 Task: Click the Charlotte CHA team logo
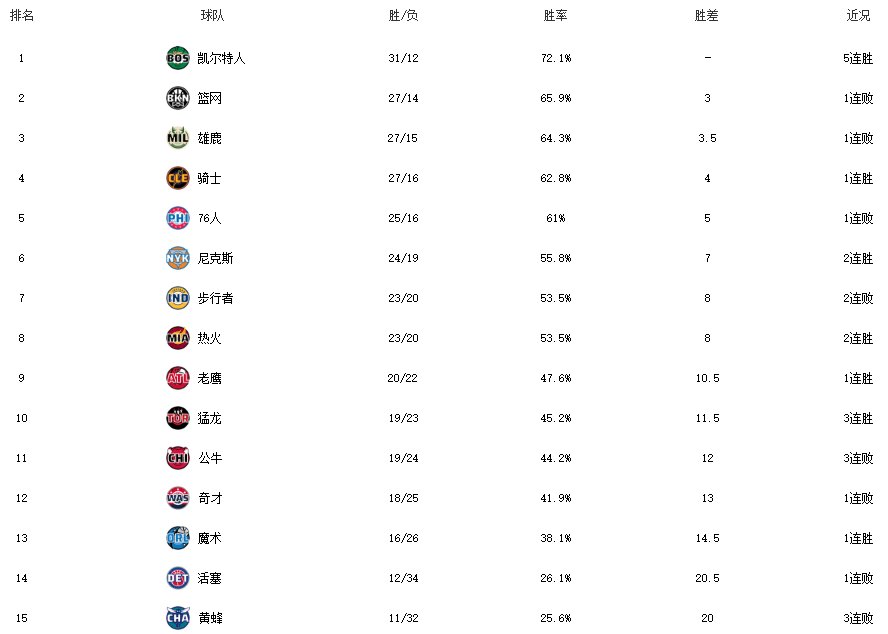pyautogui.click(x=178, y=618)
